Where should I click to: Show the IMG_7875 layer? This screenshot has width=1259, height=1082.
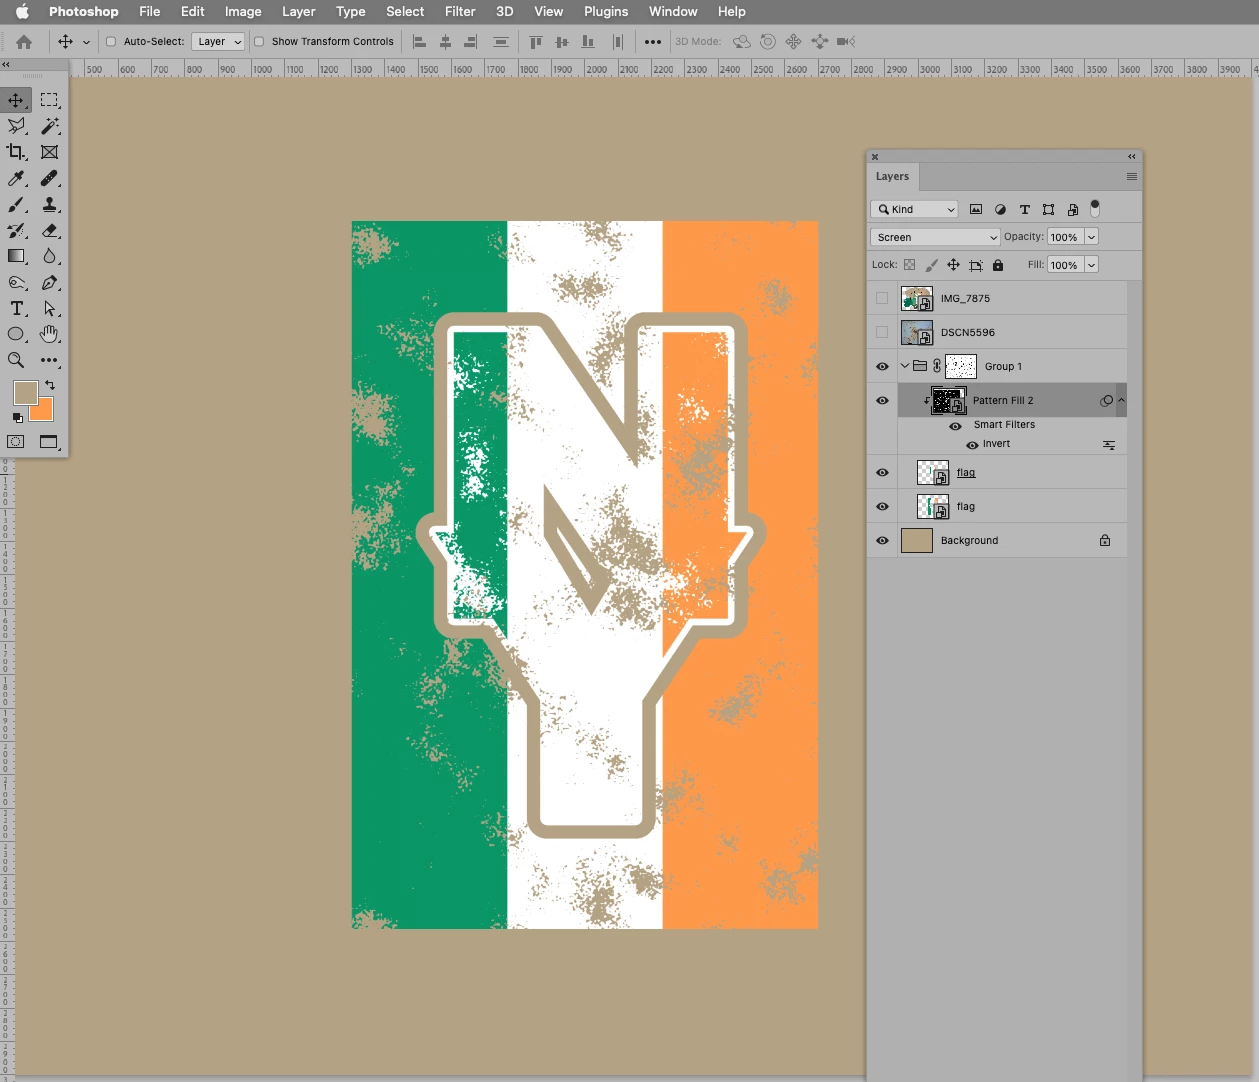[882, 298]
